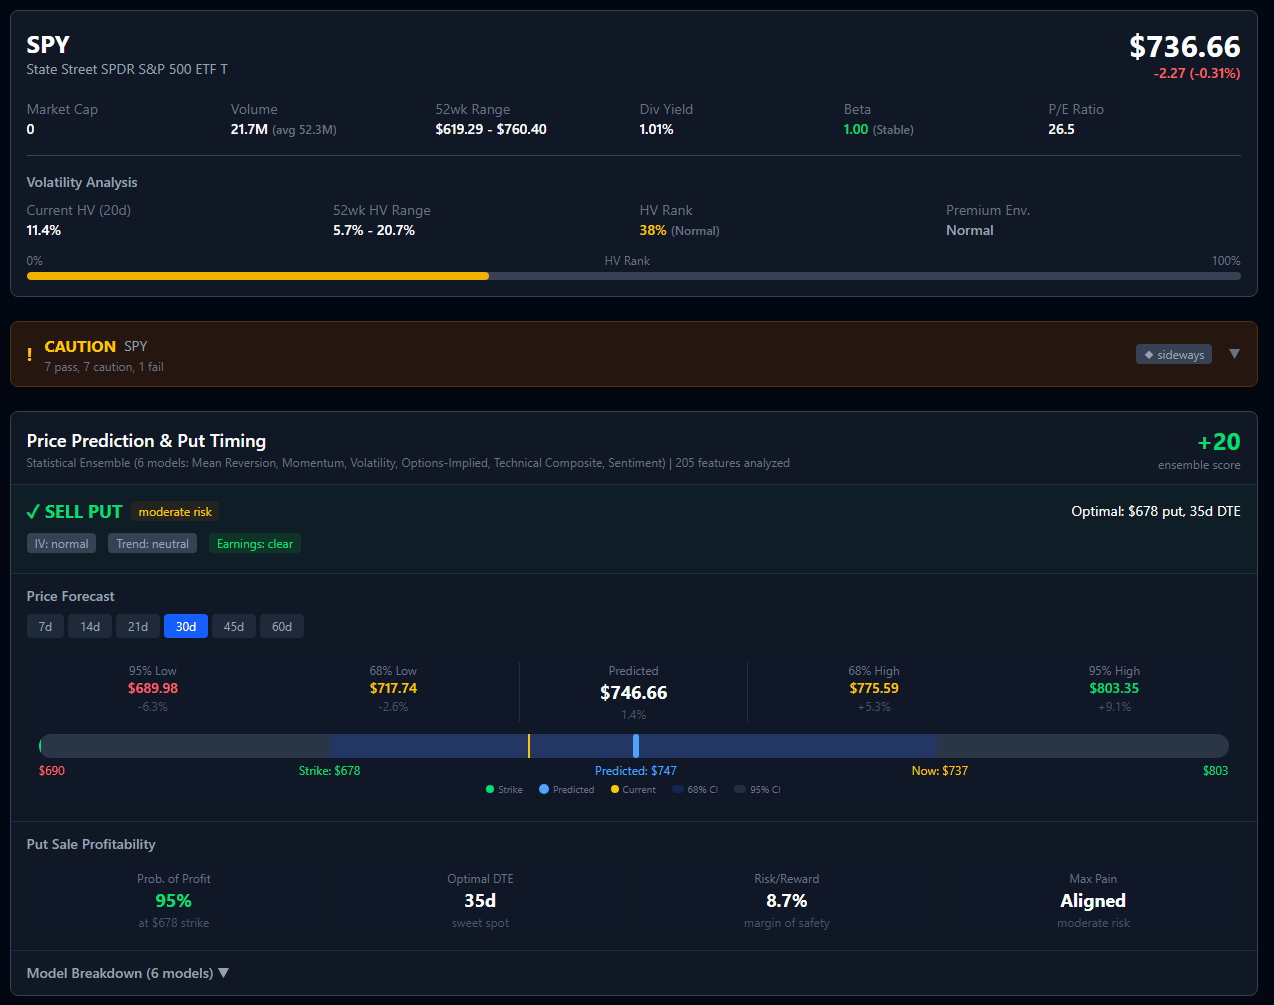The image size is (1274, 1005).
Task: Click the $736.66 price
Action: (x=1185, y=47)
